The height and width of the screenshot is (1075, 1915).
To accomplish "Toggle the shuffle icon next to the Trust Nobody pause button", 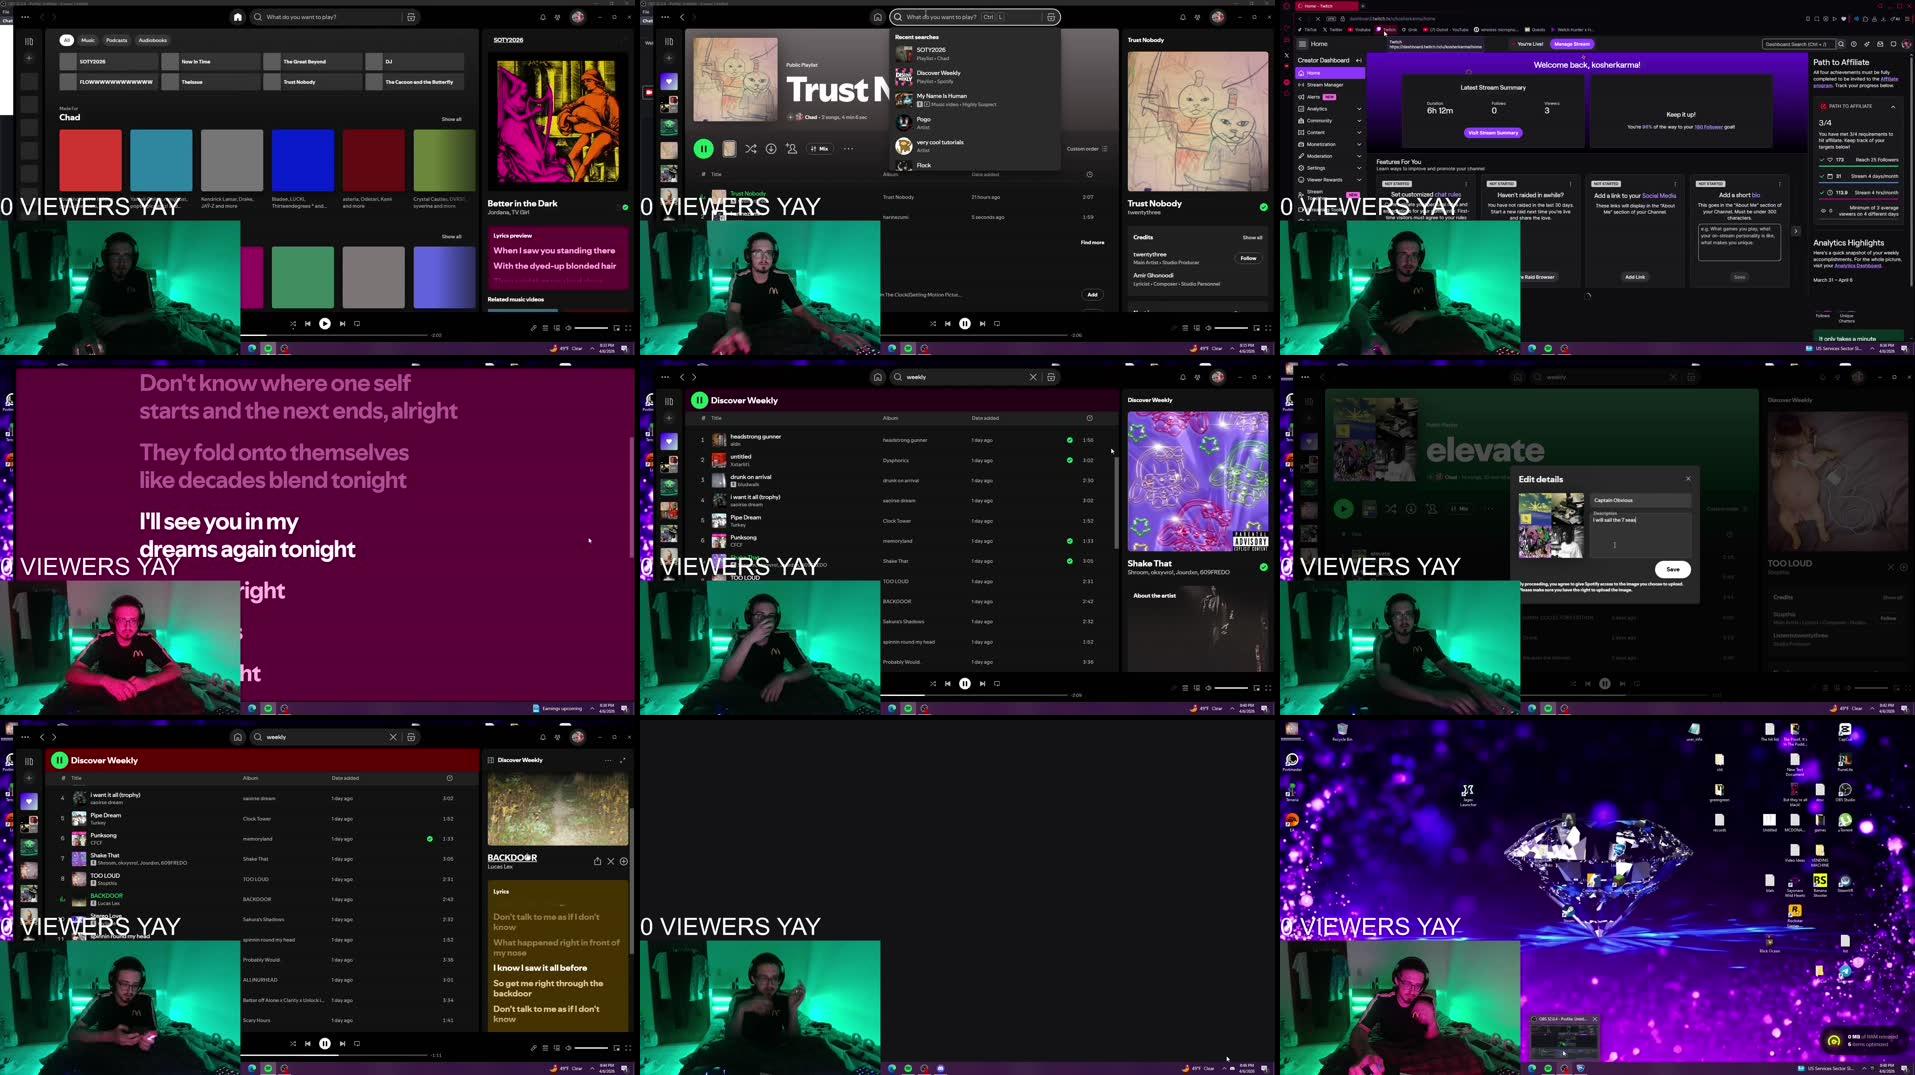I will point(751,149).
